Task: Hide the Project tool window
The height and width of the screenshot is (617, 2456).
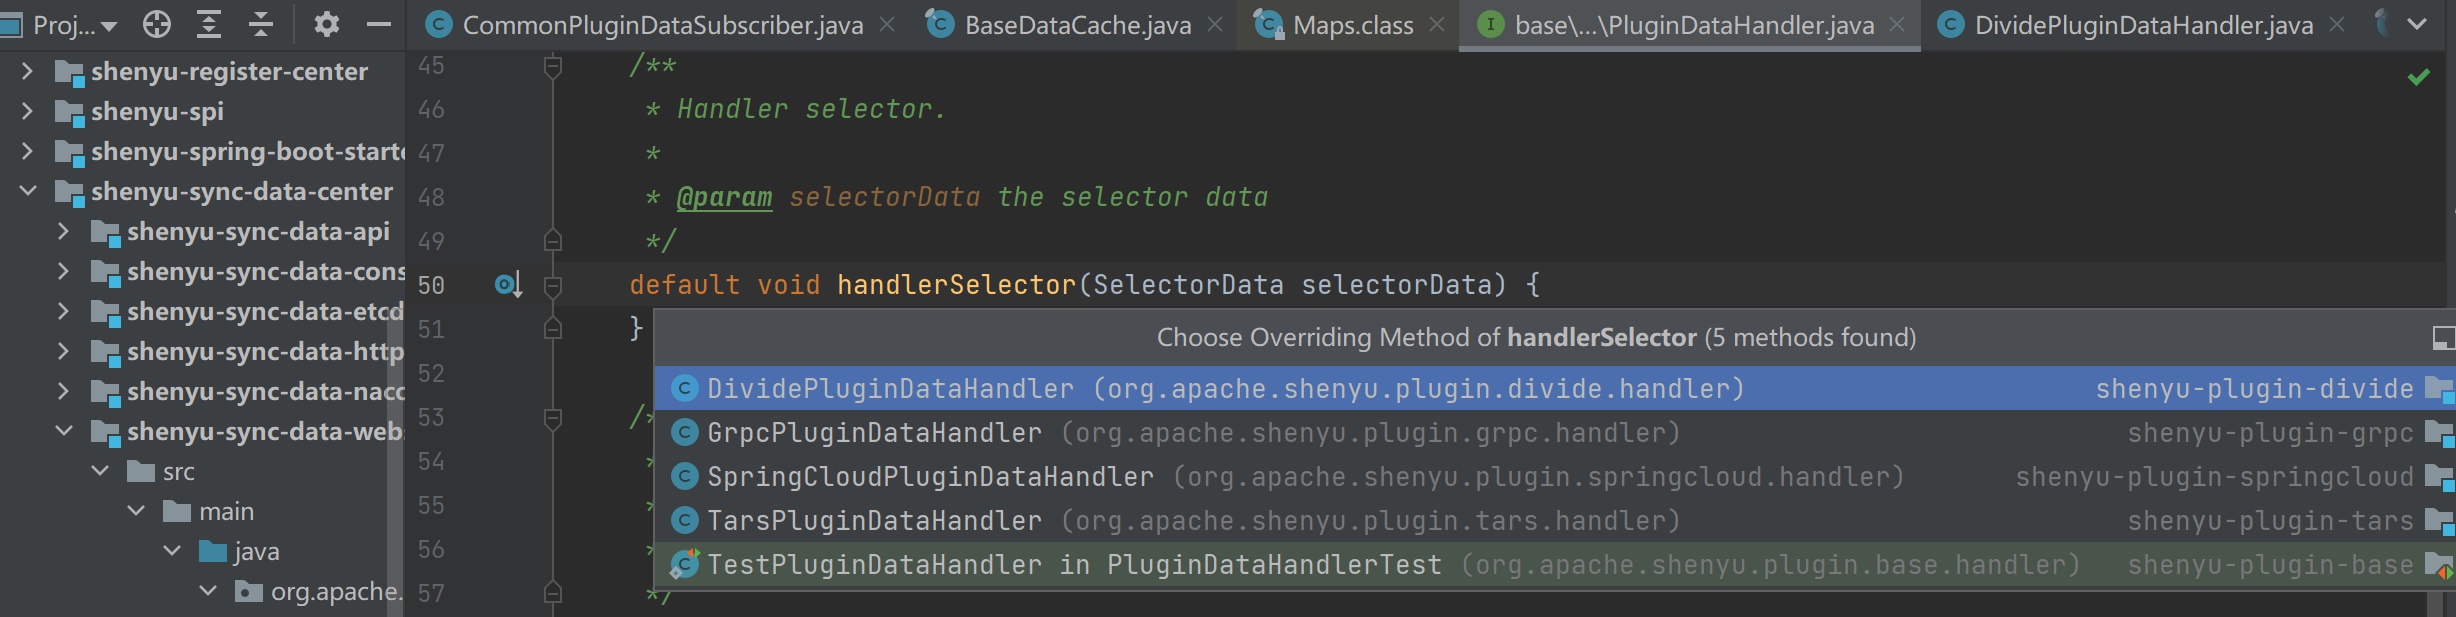Action: [379, 24]
